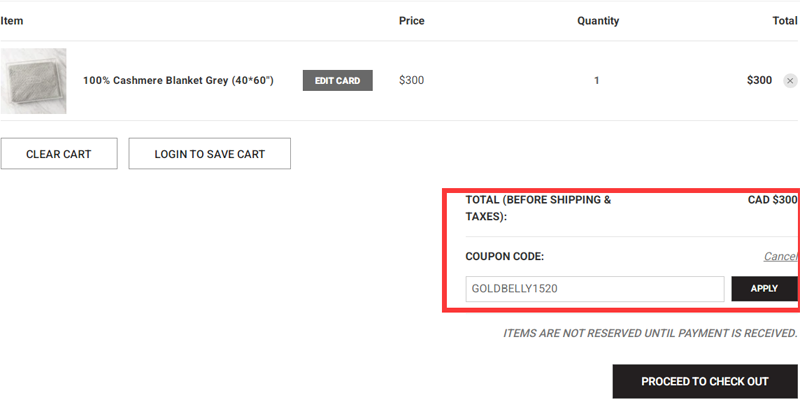This screenshot has width=800, height=400.
Task: Select LOGIN TO SAVE CART
Action: (210, 154)
